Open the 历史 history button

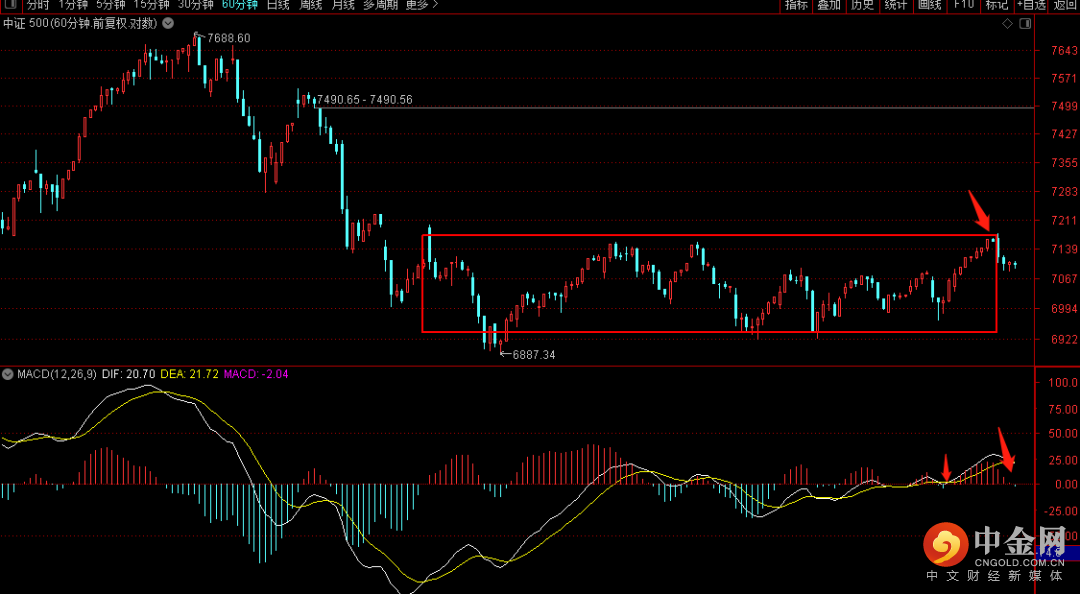pyautogui.click(x=862, y=5)
